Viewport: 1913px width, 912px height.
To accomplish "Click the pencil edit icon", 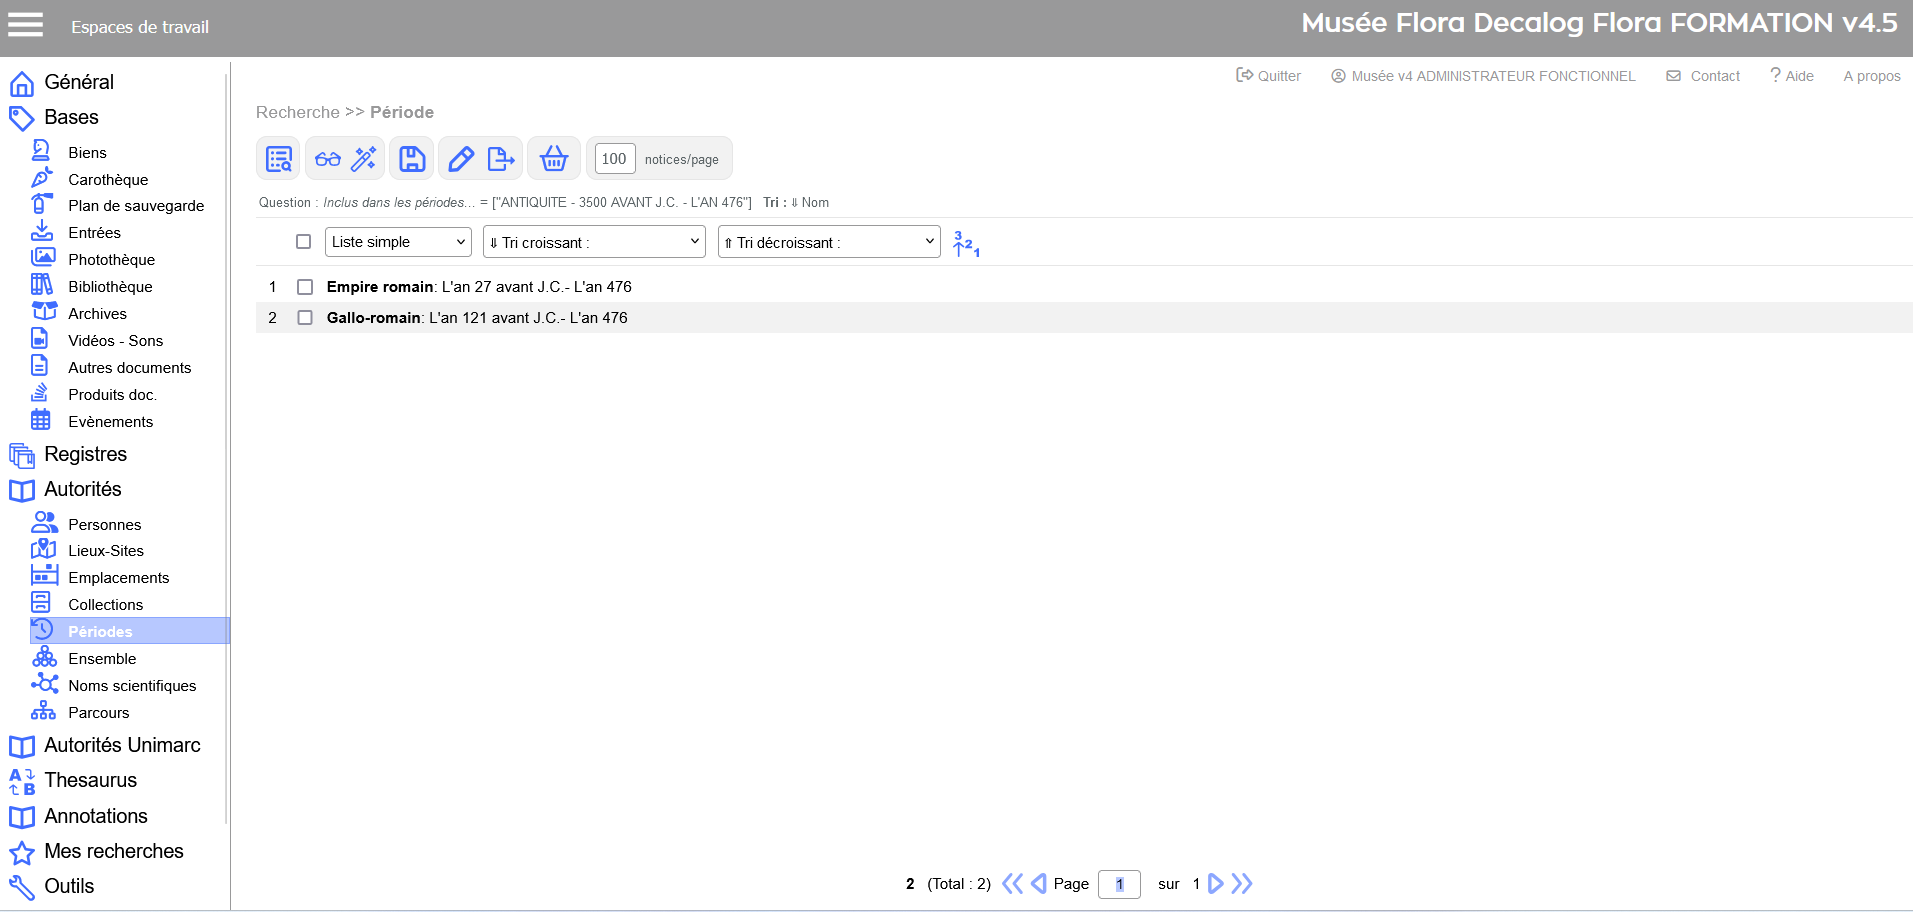I will click(460, 159).
